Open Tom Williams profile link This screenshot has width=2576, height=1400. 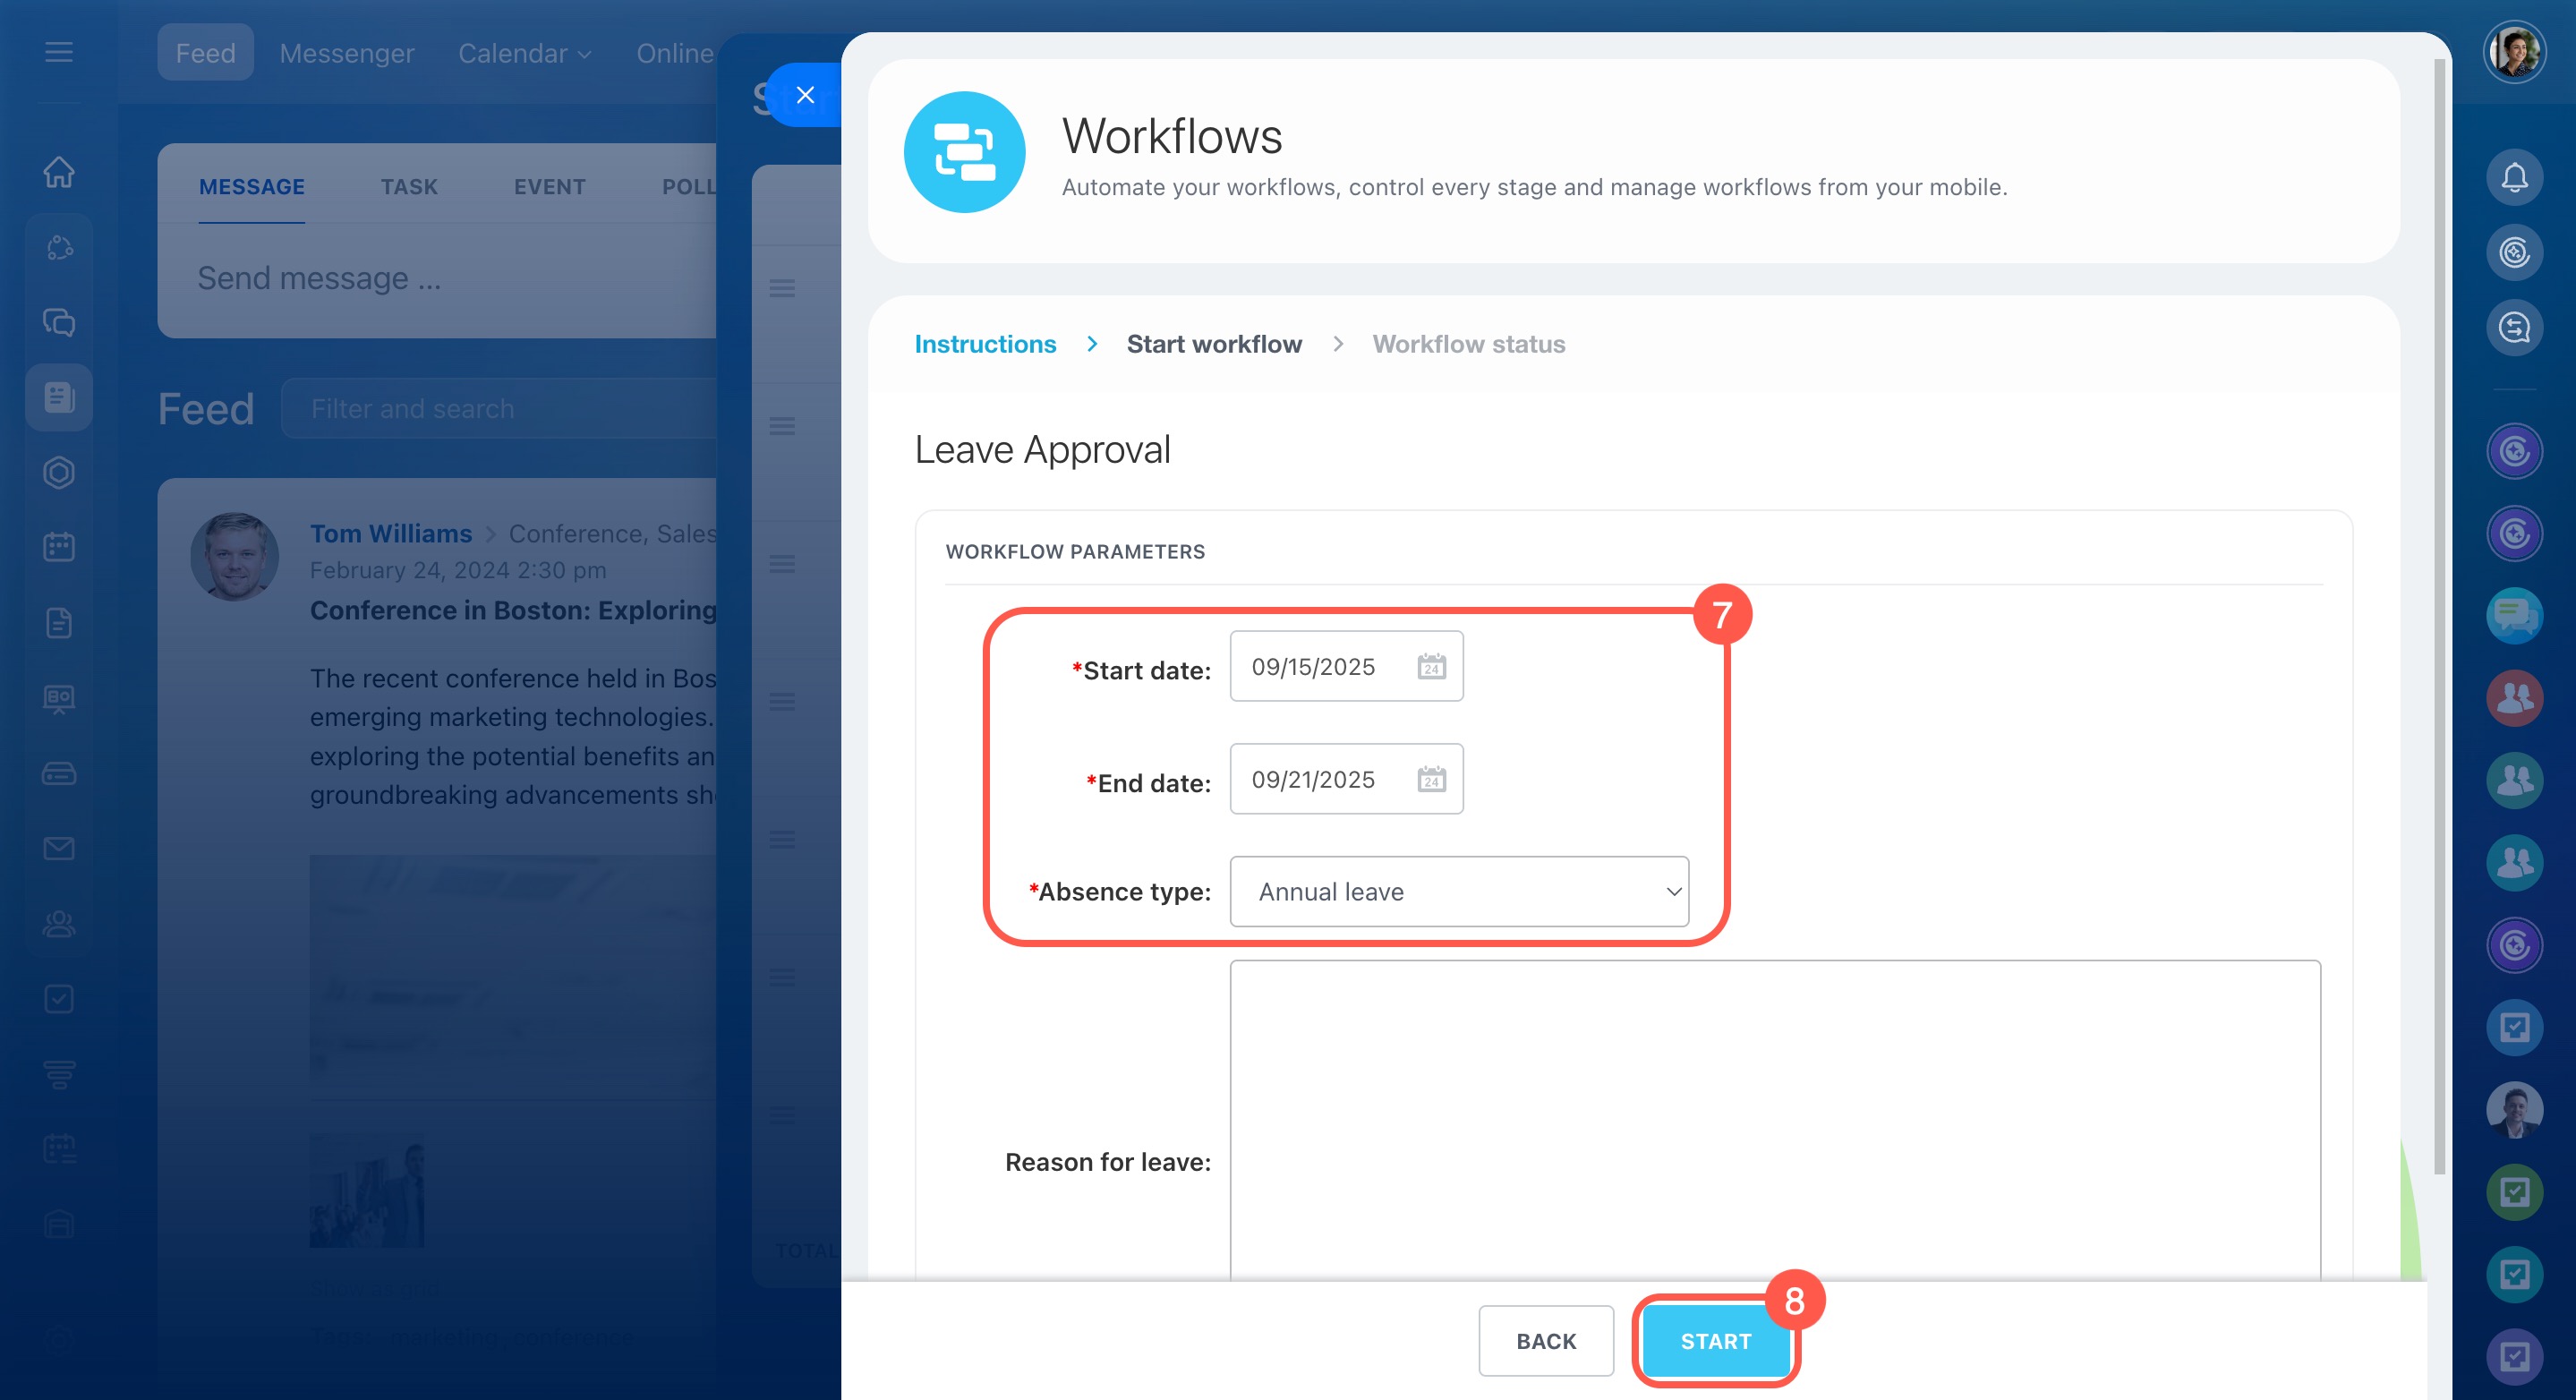pyautogui.click(x=390, y=534)
